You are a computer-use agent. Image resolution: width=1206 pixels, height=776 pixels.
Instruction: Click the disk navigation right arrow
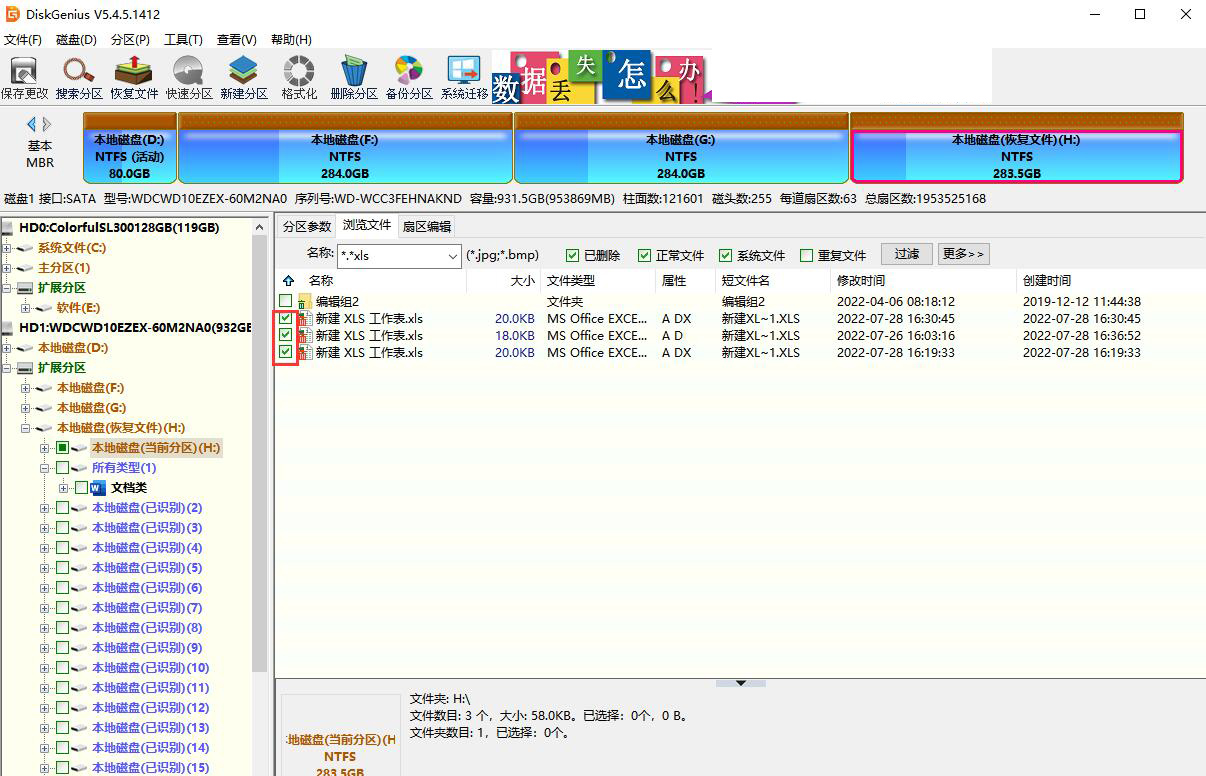[46, 124]
